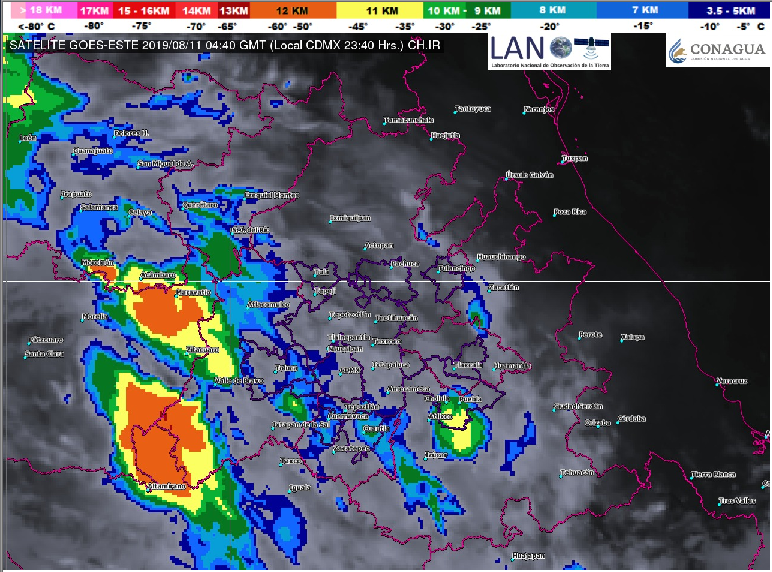Select the Huejutla city label
The image size is (772, 572).
point(445,135)
